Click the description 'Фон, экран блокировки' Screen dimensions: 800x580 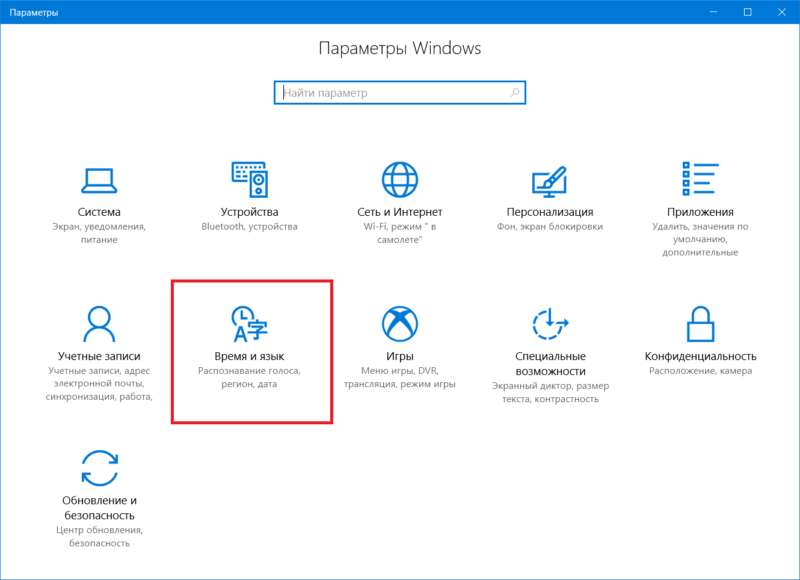(x=550, y=226)
